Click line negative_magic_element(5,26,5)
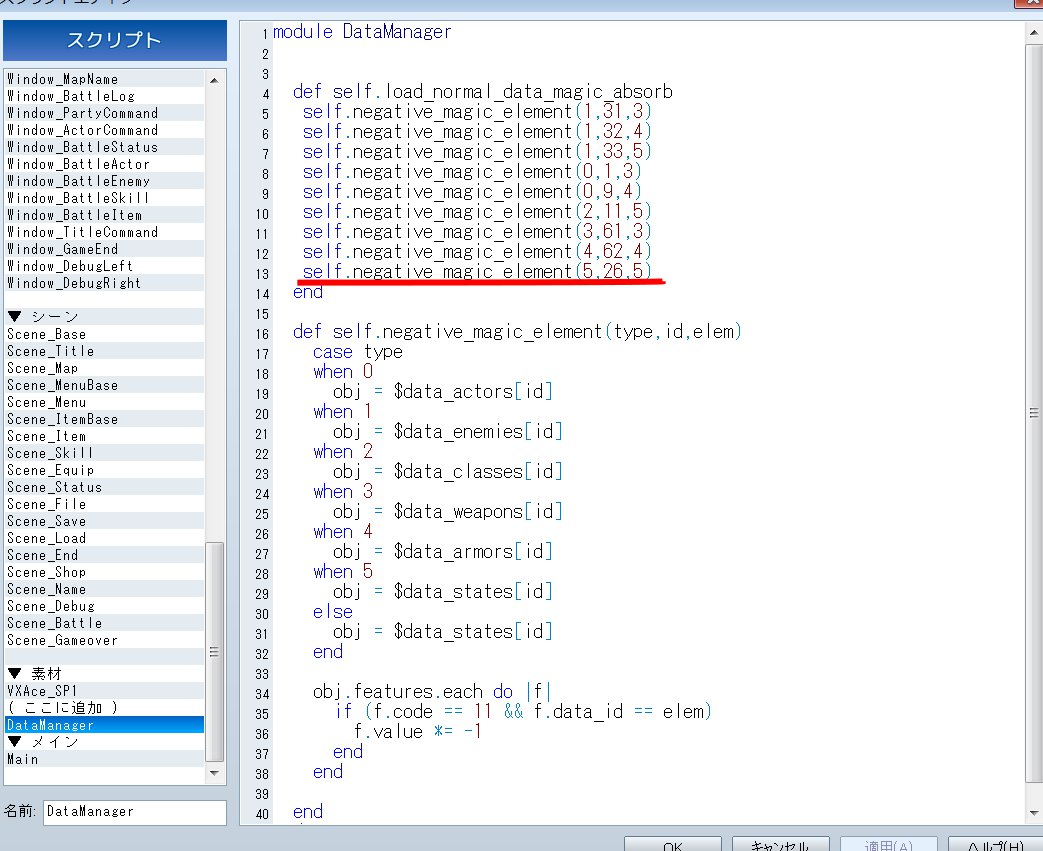Viewport: 1043px width, 851px height. coord(477,271)
